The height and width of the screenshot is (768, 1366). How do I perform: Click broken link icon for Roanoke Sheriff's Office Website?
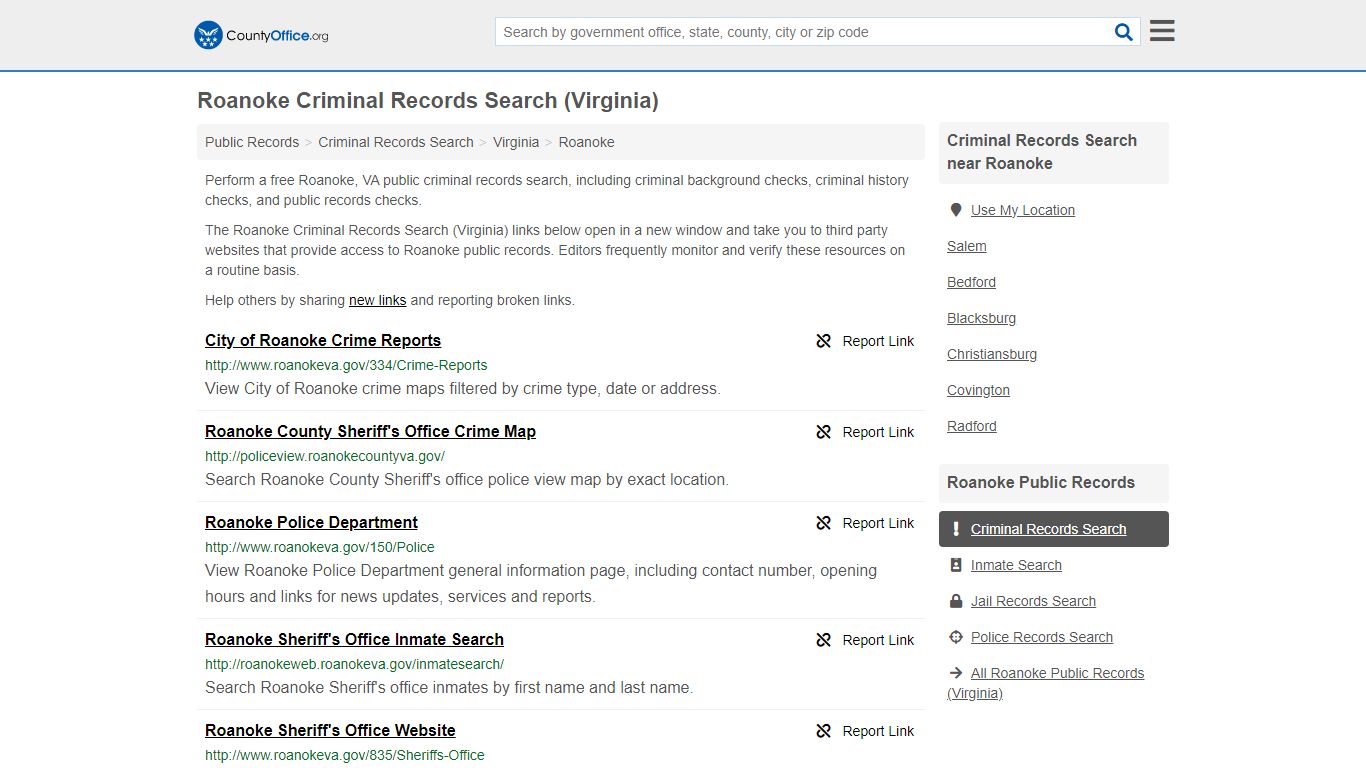click(824, 731)
